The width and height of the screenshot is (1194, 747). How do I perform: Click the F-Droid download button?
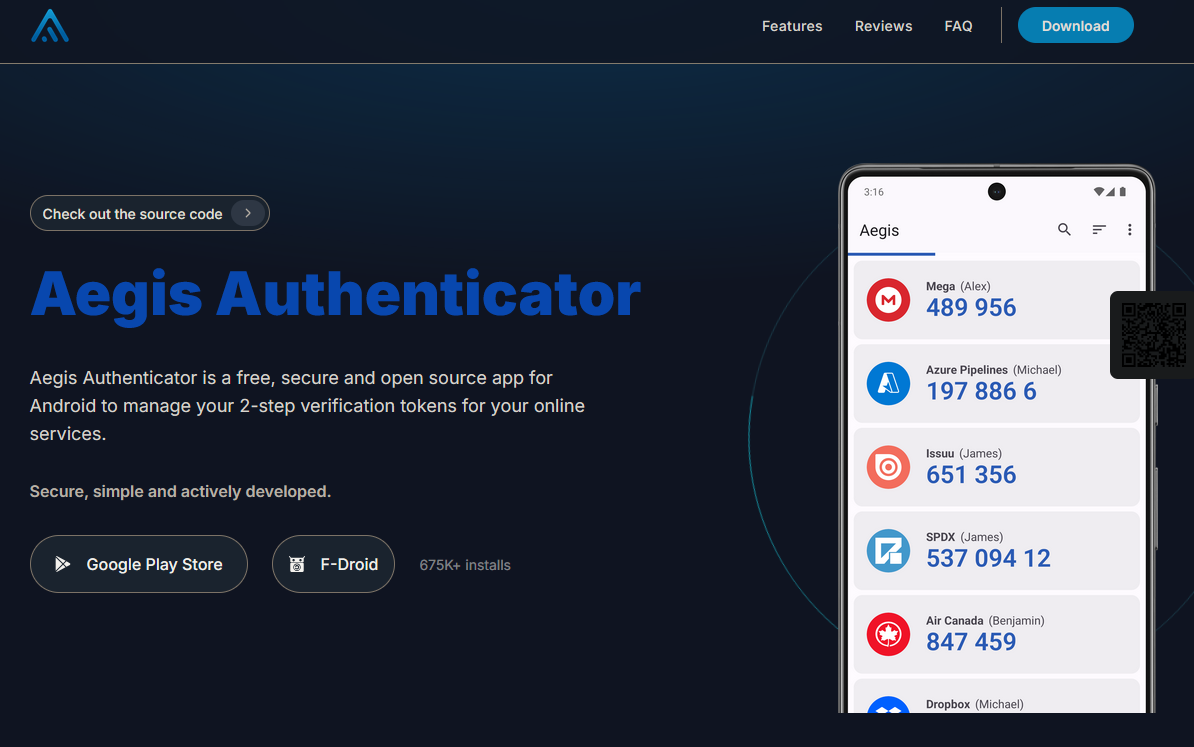333,564
